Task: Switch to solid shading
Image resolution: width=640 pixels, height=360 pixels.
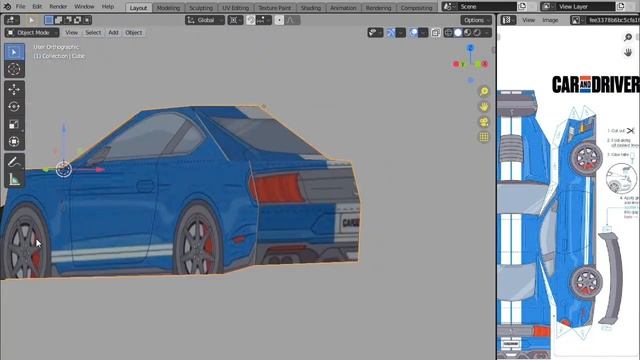Action: 458,33
